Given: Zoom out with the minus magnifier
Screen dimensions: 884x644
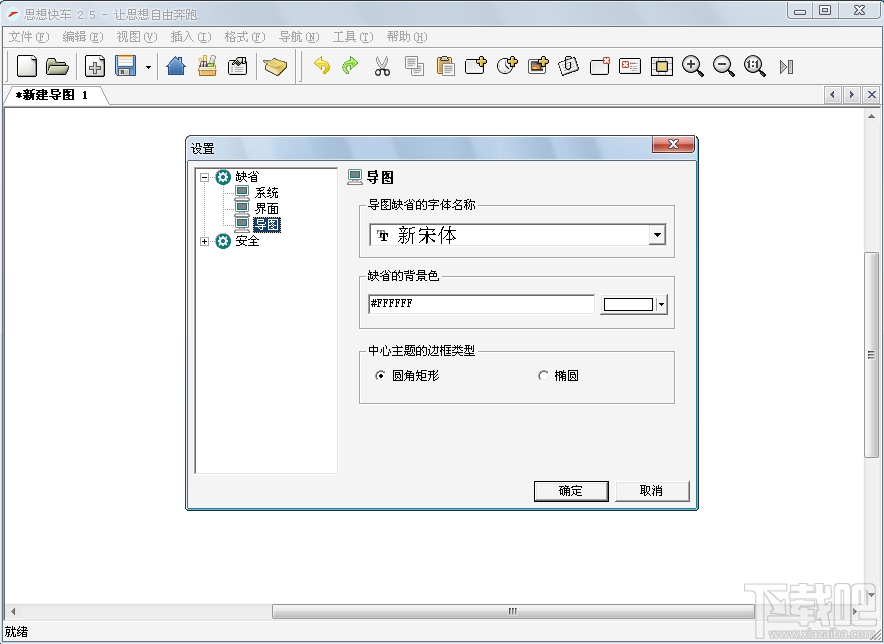Looking at the screenshot, I should click(723, 66).
